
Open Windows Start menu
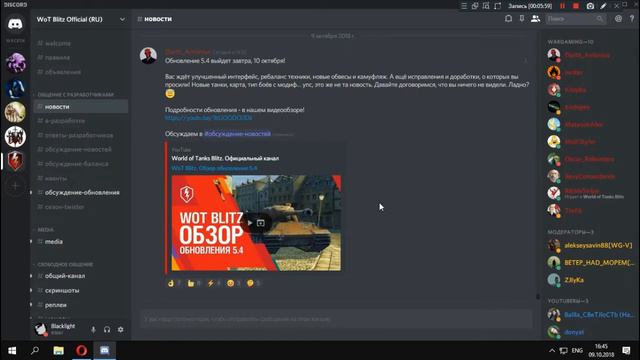(x=12, y=351)
